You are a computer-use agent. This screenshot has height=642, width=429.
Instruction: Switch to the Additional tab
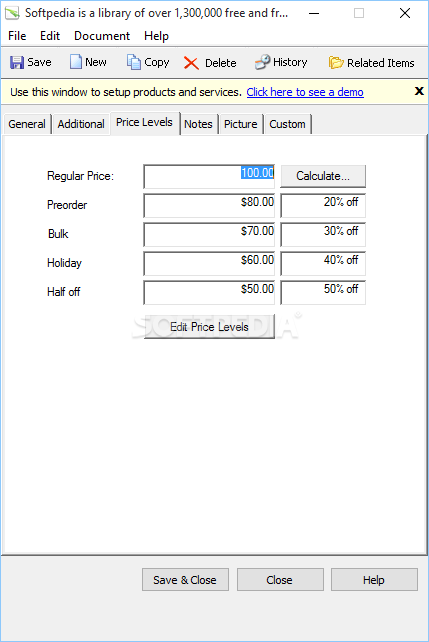(x=81, y=124)
